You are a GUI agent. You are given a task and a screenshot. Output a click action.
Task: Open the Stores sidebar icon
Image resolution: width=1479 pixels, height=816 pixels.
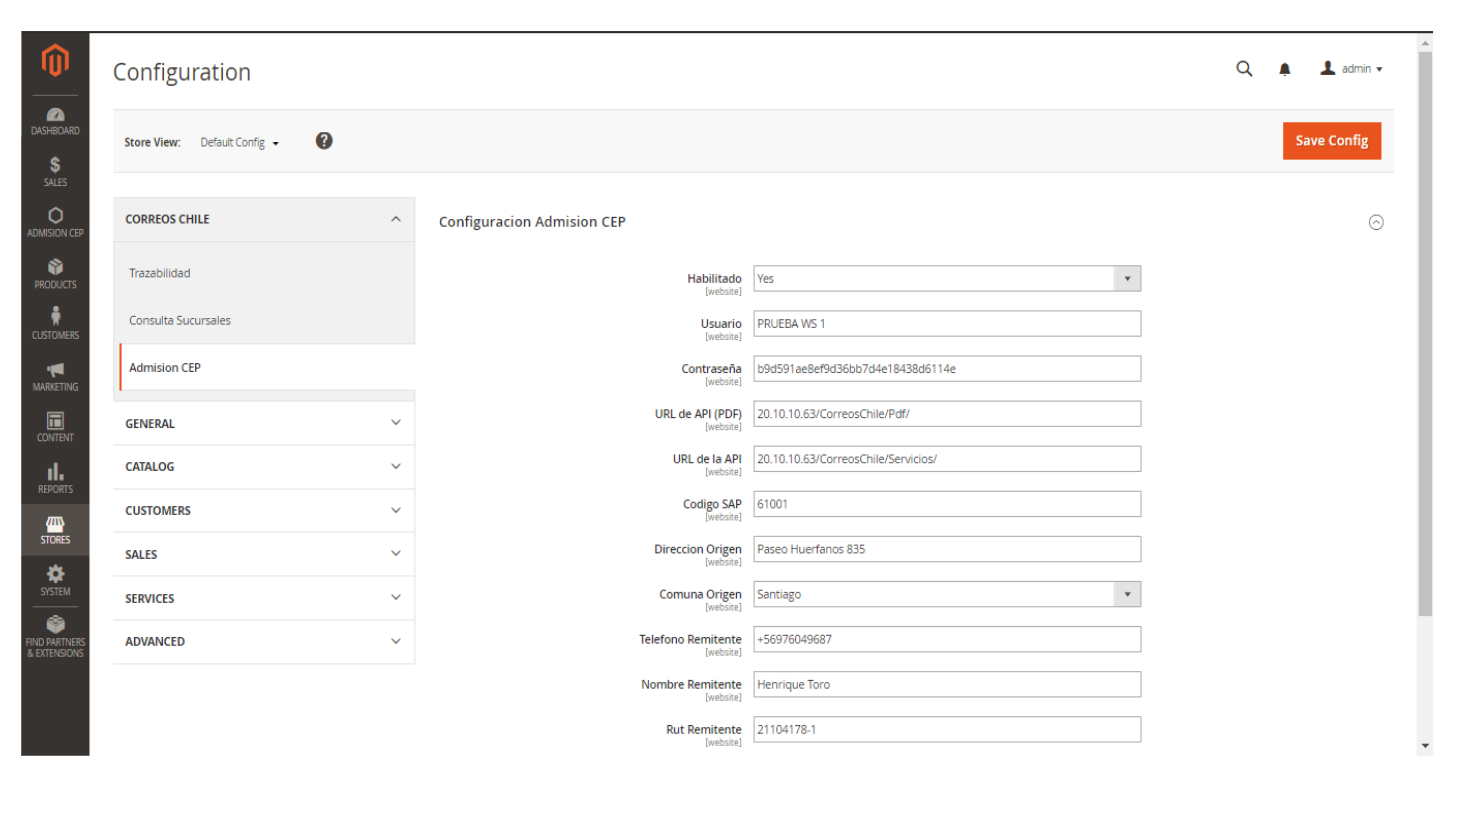(x=55, y=530)
